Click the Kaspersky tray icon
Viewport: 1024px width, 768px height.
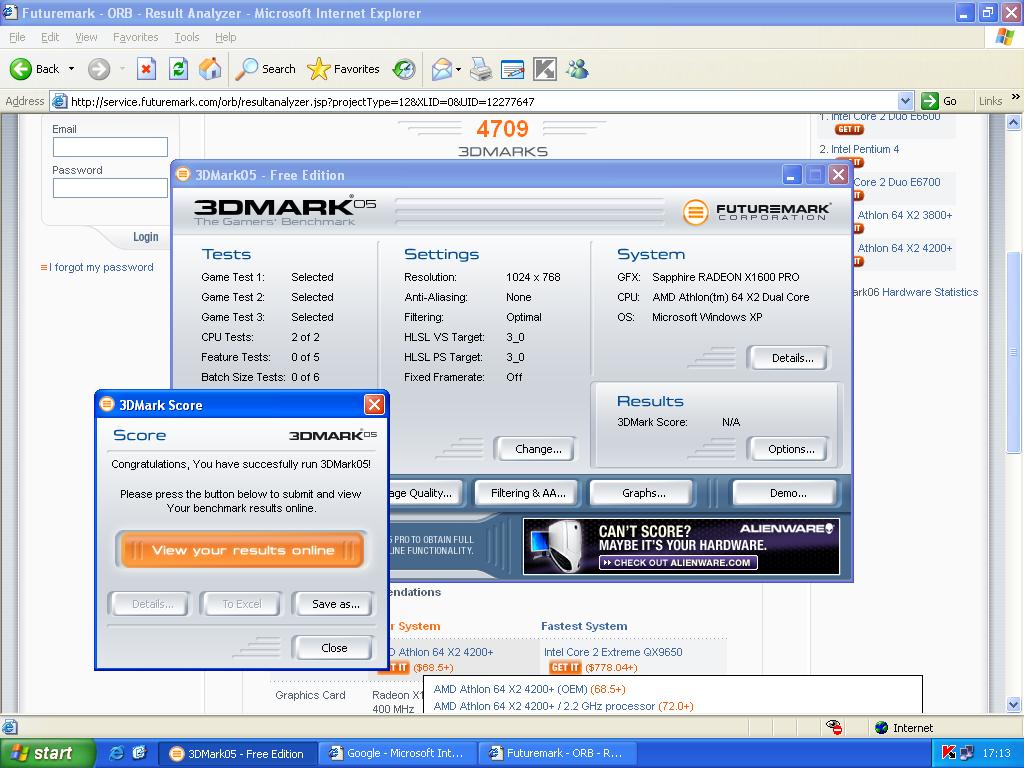[949, 753]
